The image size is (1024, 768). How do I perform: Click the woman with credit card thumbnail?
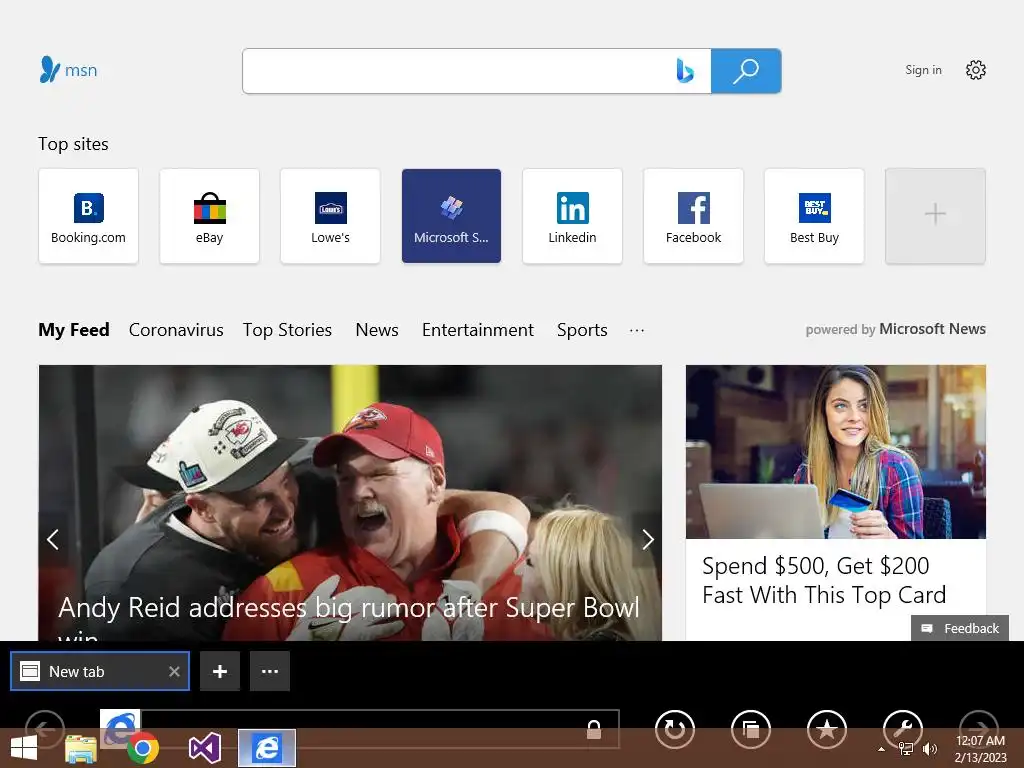(x=836, y=452)
